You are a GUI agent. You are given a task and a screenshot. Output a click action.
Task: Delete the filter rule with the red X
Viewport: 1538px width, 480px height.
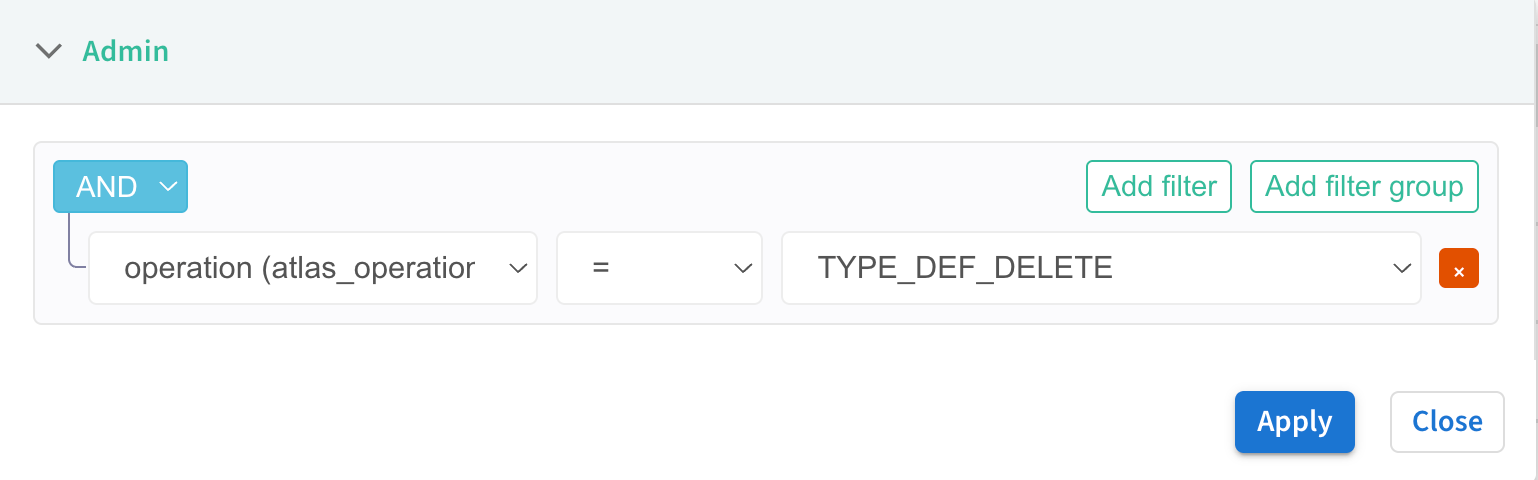click(1459, 269)
